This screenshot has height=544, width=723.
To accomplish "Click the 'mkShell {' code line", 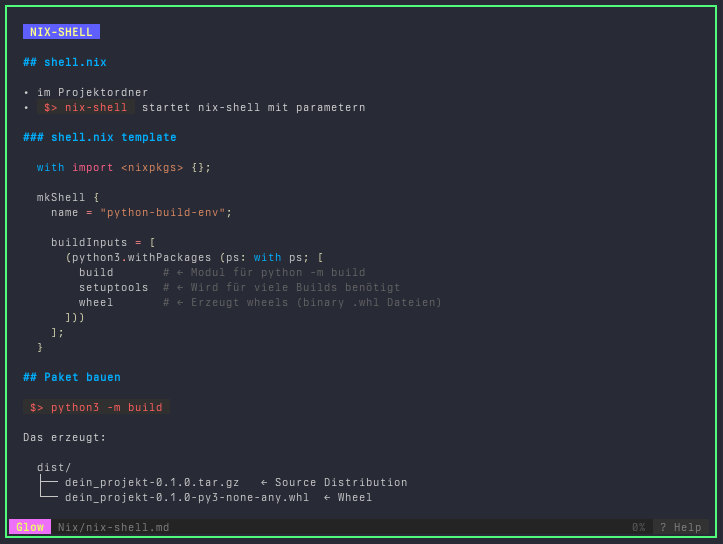I will pos(68,198).
